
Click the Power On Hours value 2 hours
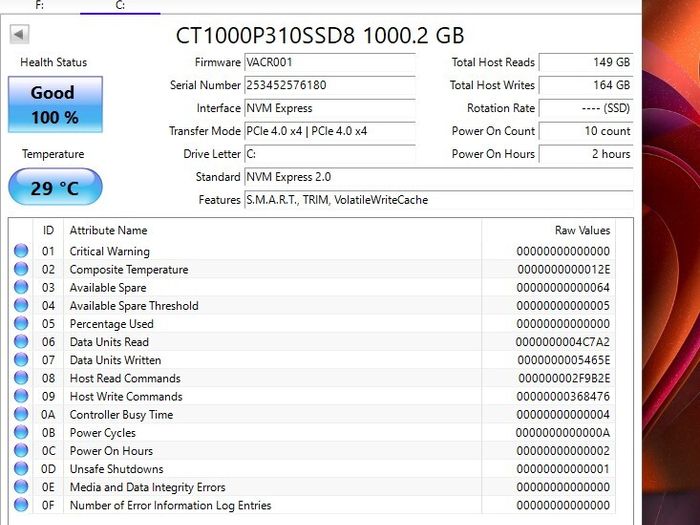click(x=586, y=154)
